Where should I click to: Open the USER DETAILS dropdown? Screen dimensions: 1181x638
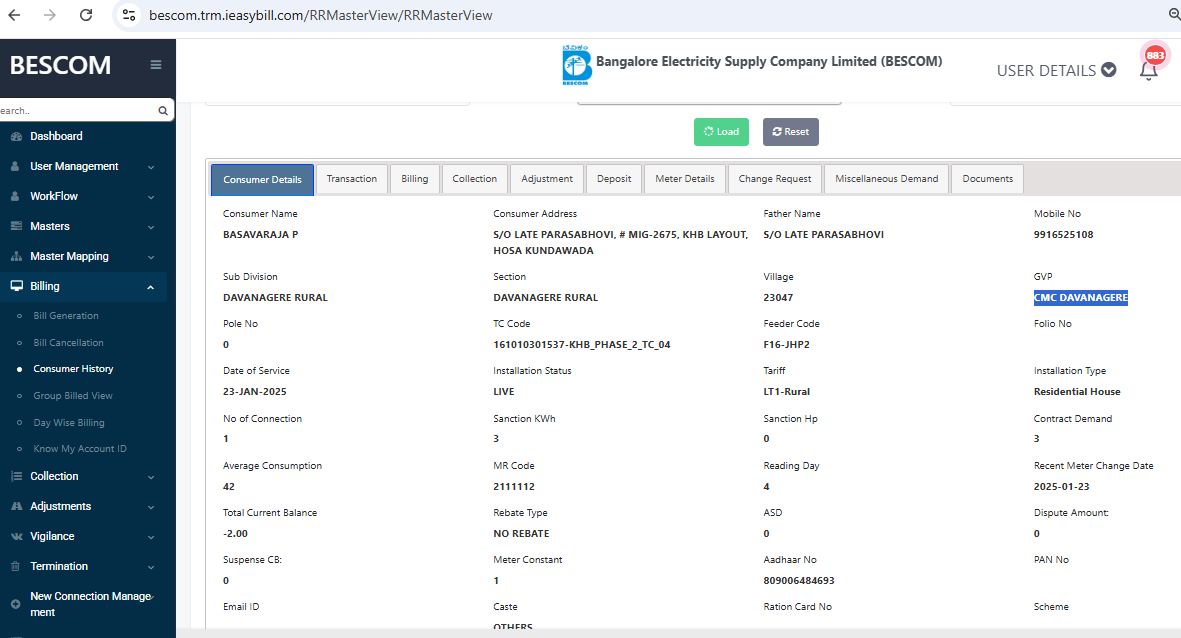click(1056, 70)
